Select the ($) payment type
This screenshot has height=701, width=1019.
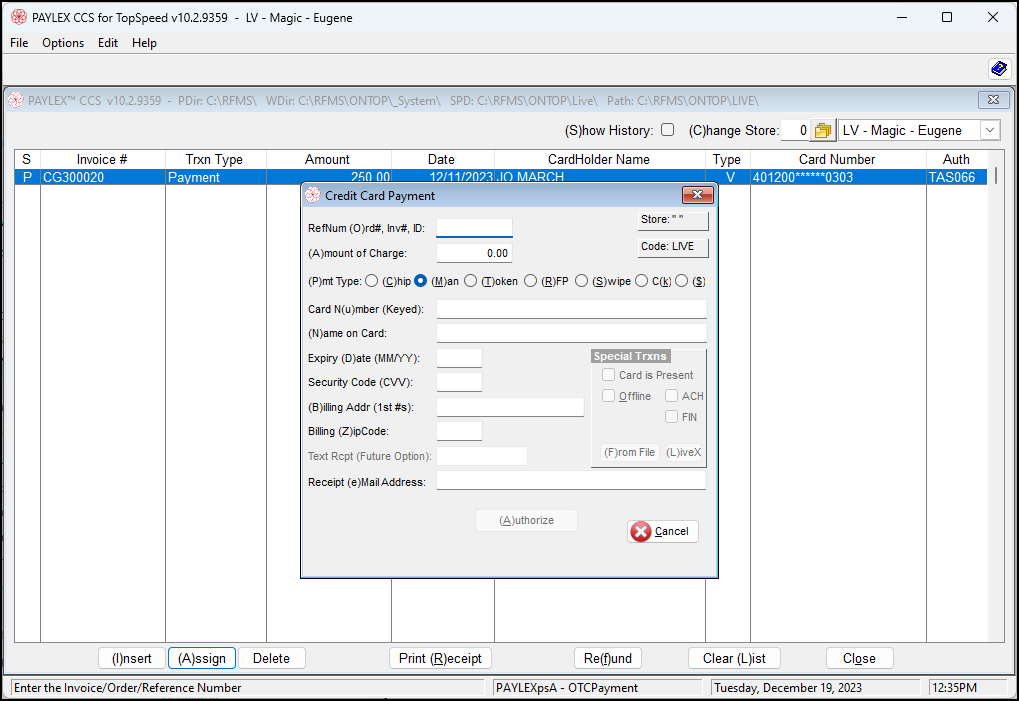click(x=681, y=281)
